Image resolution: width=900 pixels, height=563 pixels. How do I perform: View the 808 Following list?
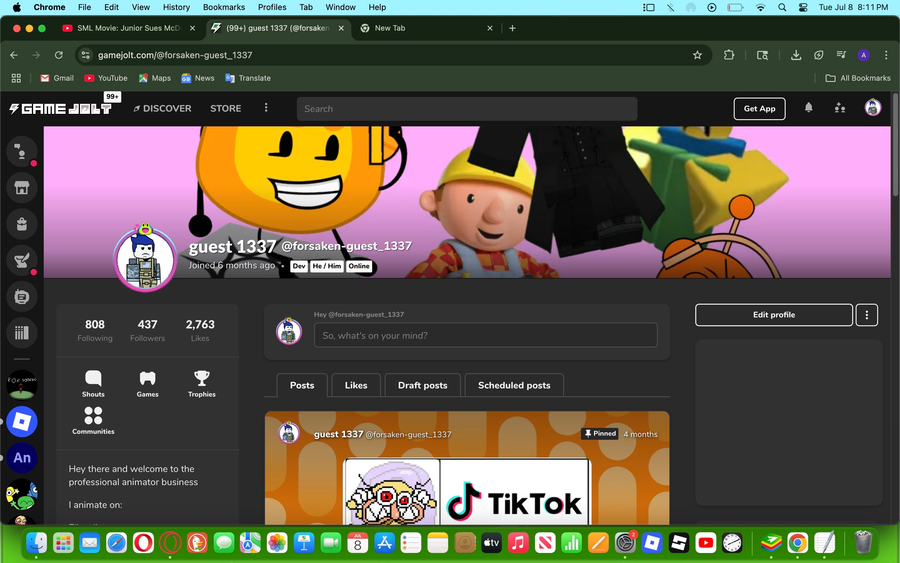(x=95, y=330)
